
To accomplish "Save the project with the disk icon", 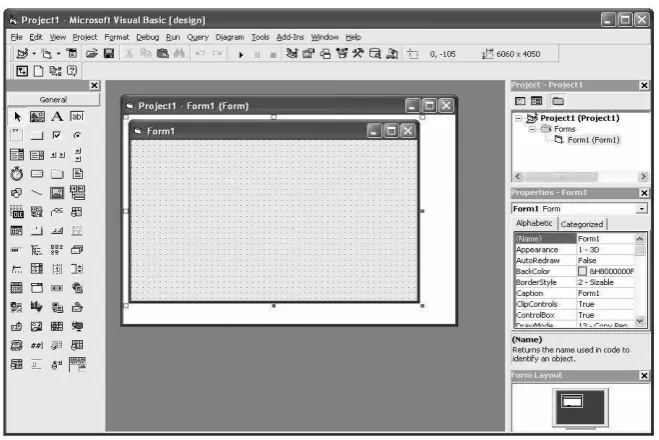I will pyautogui.click(x=109, y=53).
